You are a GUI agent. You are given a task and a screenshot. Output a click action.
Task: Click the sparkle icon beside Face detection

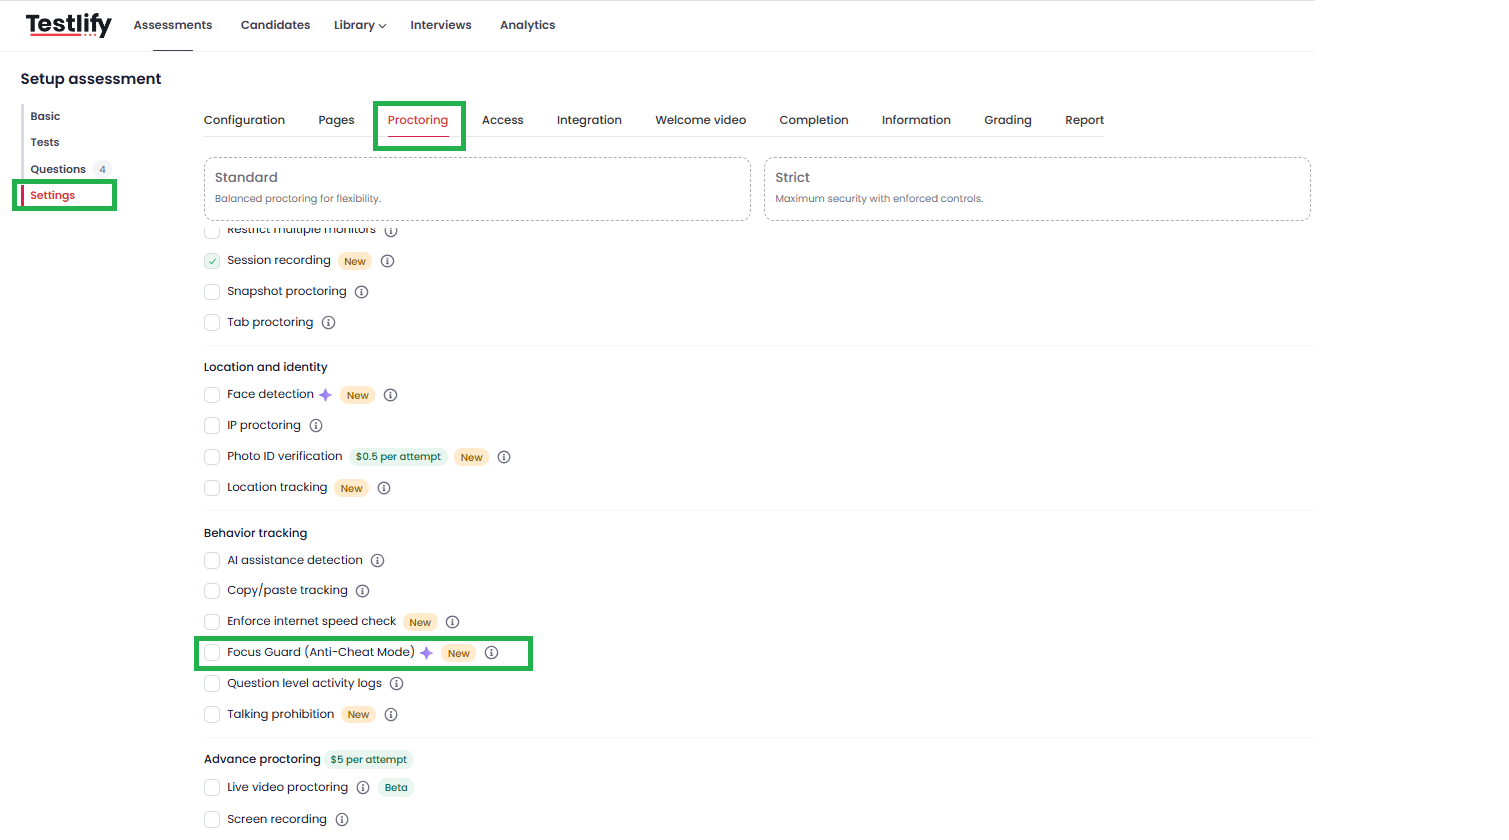[x=325, y=395]
